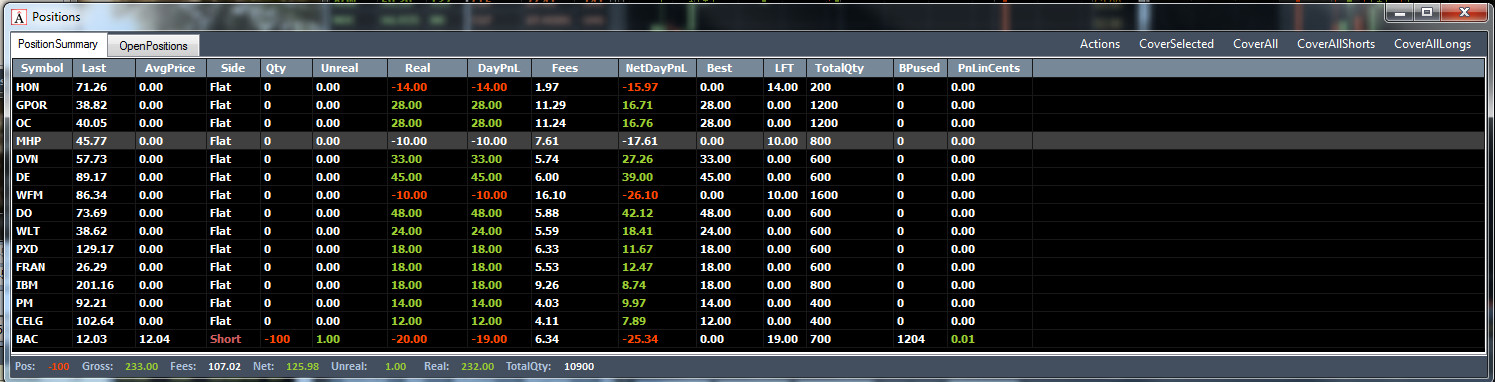The image size is (1495, 382).
Task: Close the Positions window
Action: click(1462, 13)
